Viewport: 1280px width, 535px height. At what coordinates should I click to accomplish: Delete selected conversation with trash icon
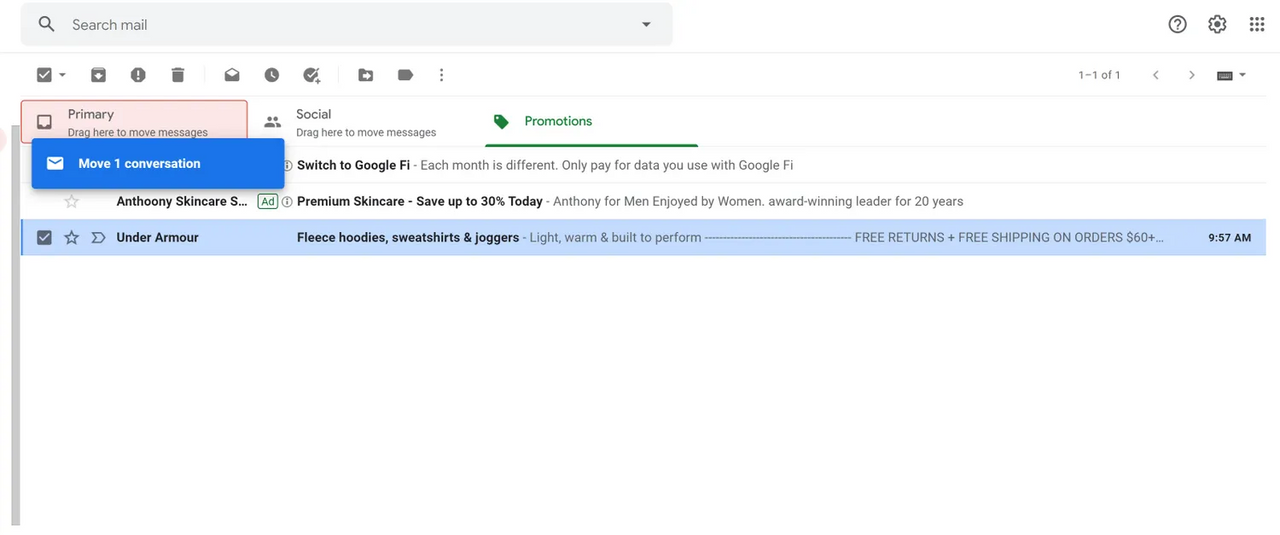pos(178,75)
